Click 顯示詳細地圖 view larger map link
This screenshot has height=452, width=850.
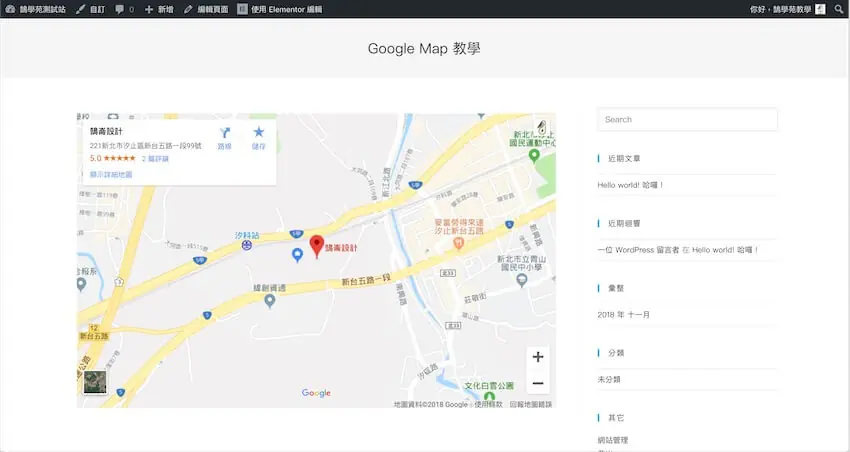(x=111, y=175)
